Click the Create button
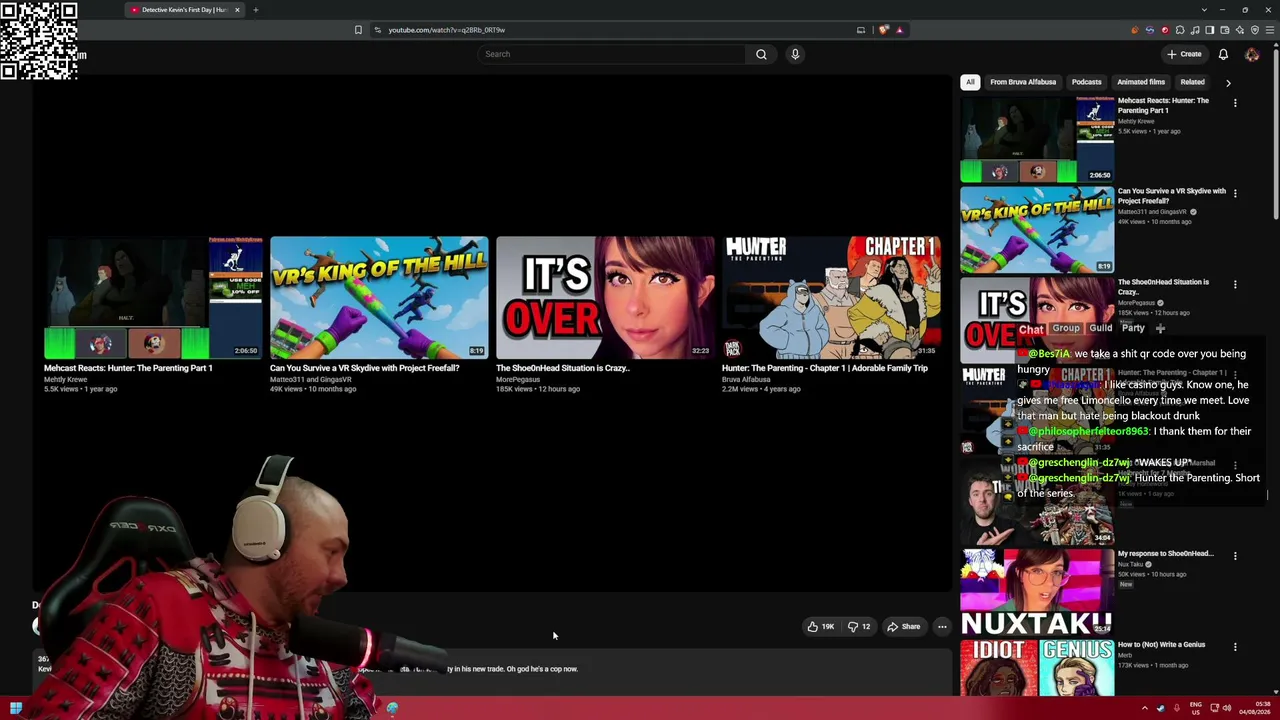Image resolution: width=1280 pixels, height=720 pixels. pos(1184,54)
